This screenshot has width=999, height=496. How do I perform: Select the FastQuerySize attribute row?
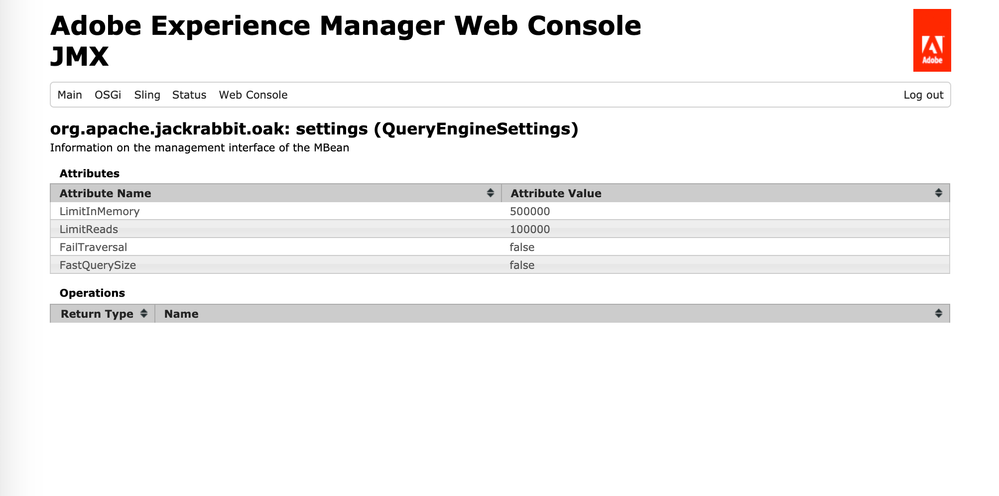(97, 265)
